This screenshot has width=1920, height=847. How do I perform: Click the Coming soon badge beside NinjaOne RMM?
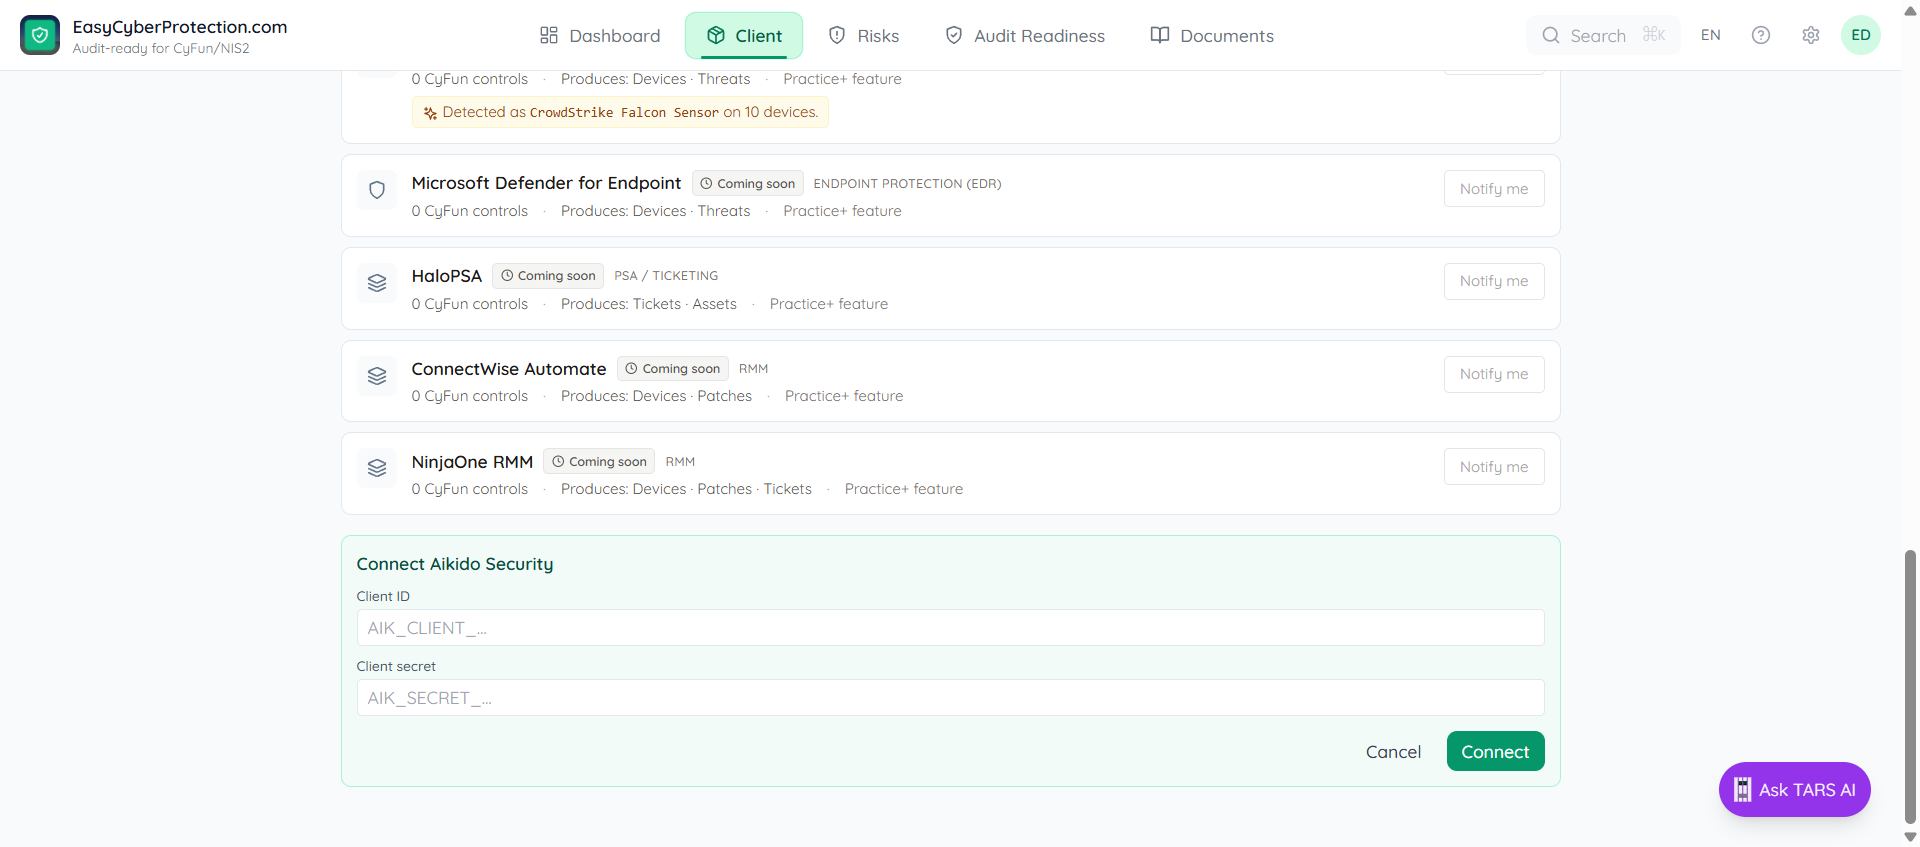coord(599,462)
